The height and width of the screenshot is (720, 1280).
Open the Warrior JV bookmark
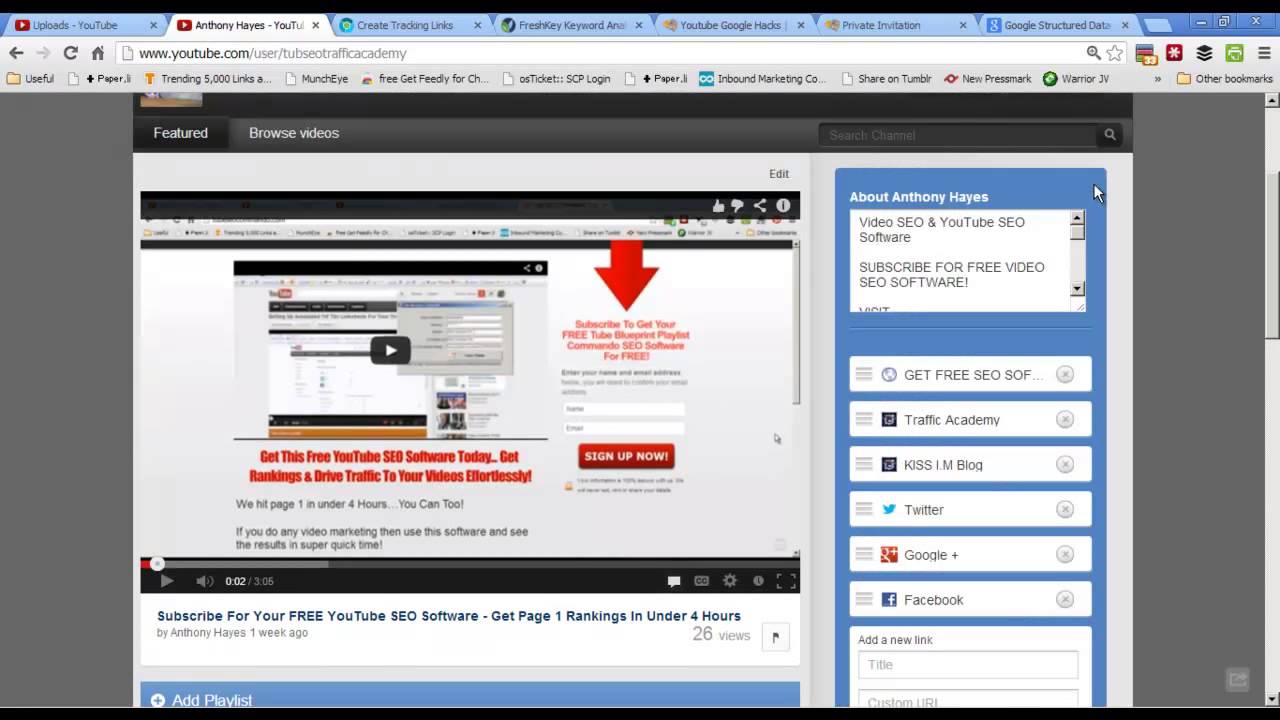tap(1076, 79)
